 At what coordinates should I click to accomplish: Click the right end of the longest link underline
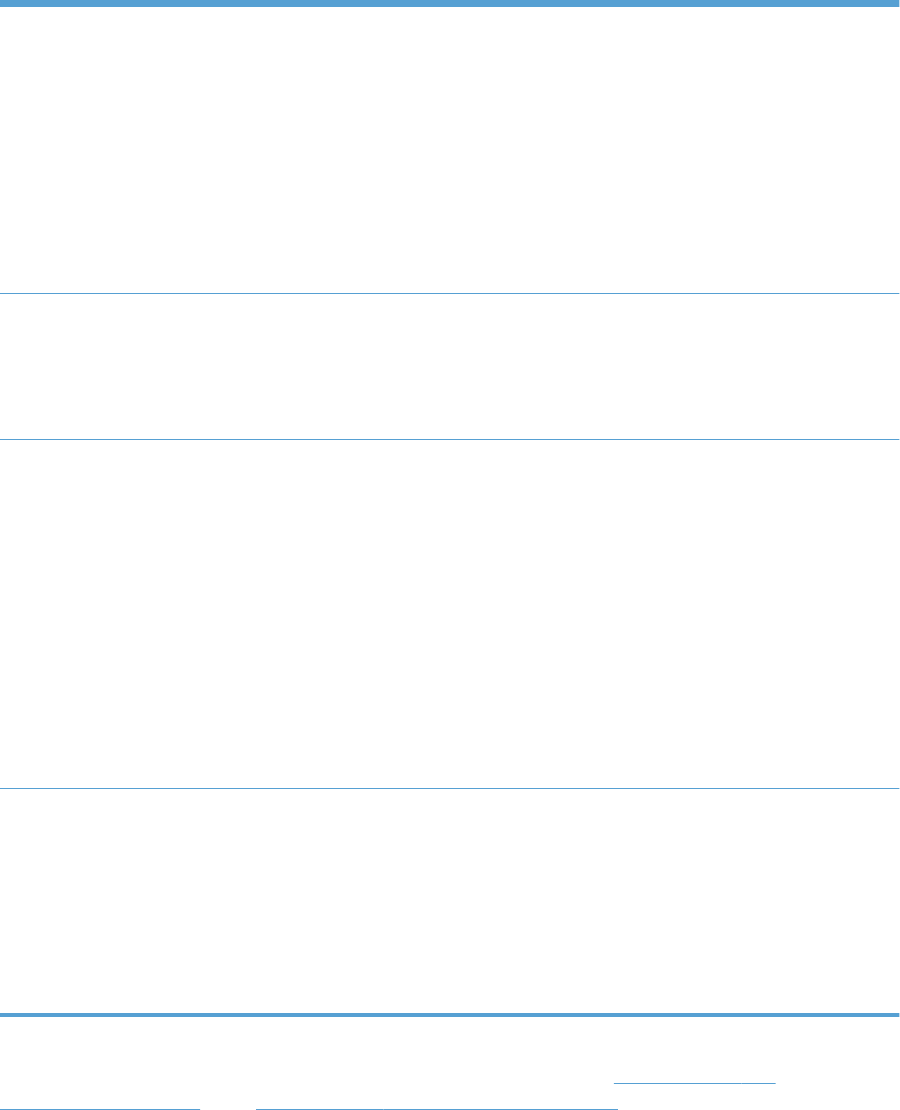click(x=616, y=1109)
